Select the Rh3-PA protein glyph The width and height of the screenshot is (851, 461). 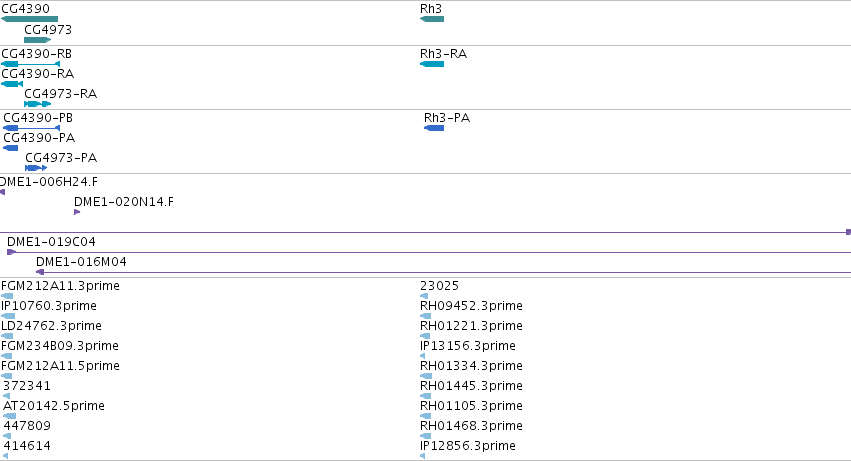pyautogui.click(x=434, y=128)
